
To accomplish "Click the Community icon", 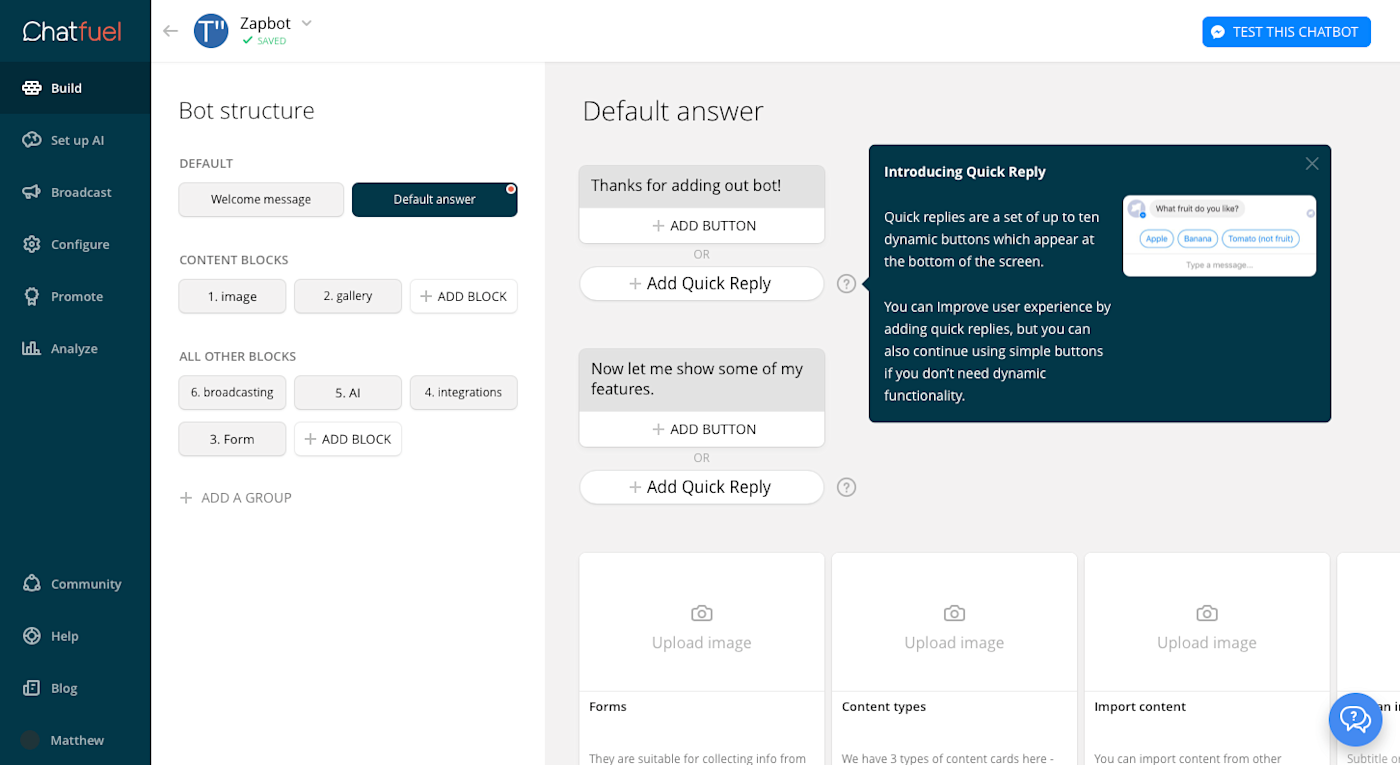I will tap(31, 584).
